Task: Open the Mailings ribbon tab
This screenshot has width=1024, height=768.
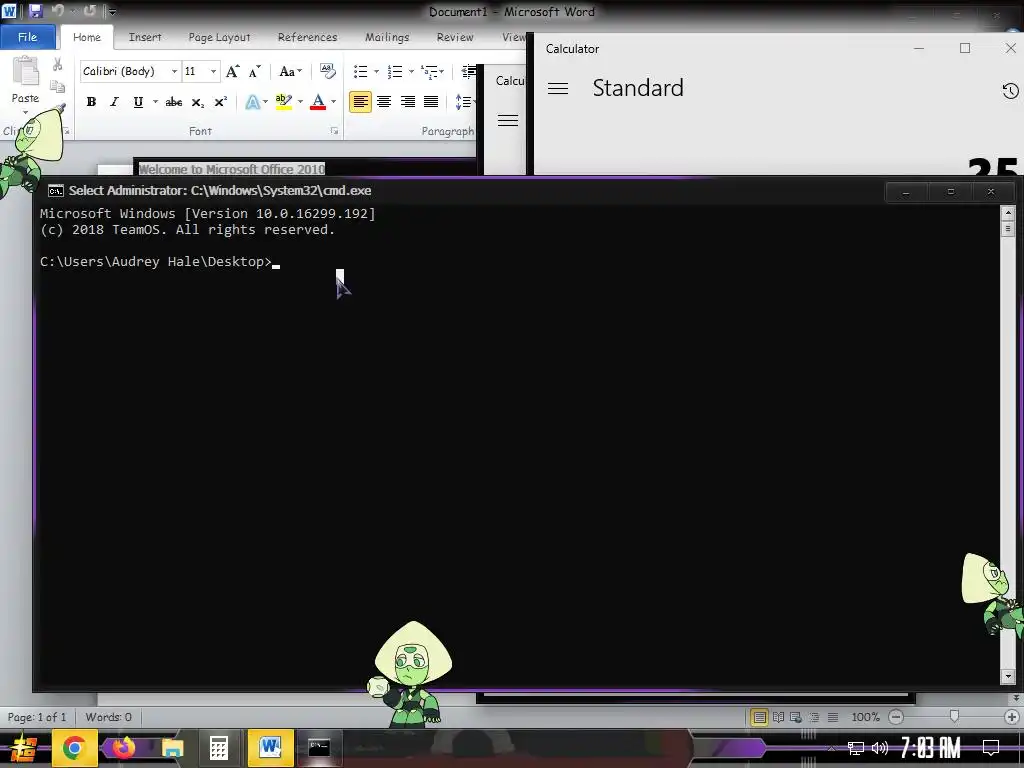Action: [x=387, y=37]
